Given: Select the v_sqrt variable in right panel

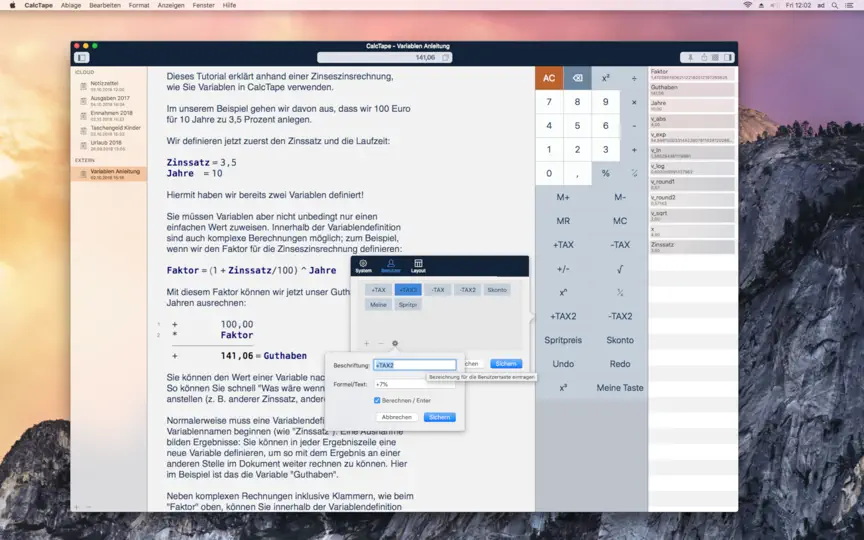Looking at the screenshot, I should click(x=692, y=215).
